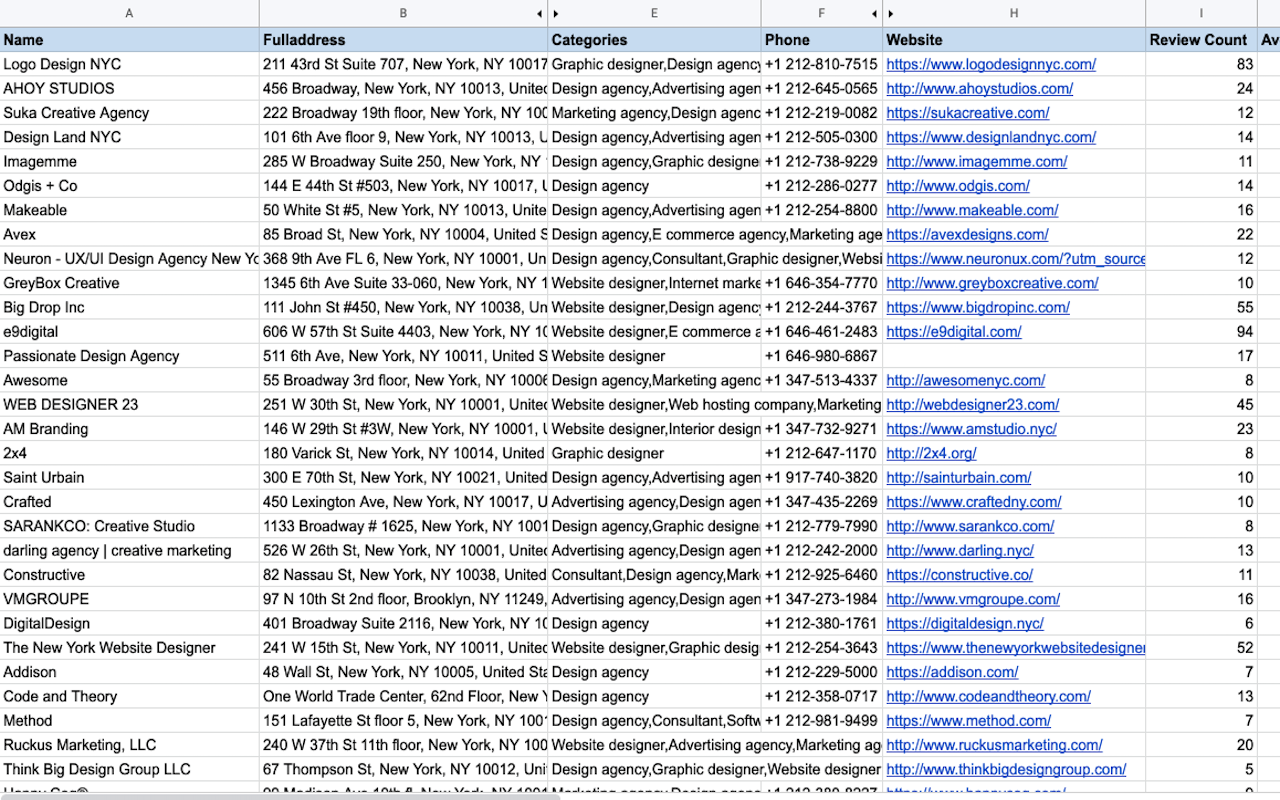Select review count 83 for Logo Design NYC
The height and width of the screenshot is (800, 1280).
[x=1201, y=64]
